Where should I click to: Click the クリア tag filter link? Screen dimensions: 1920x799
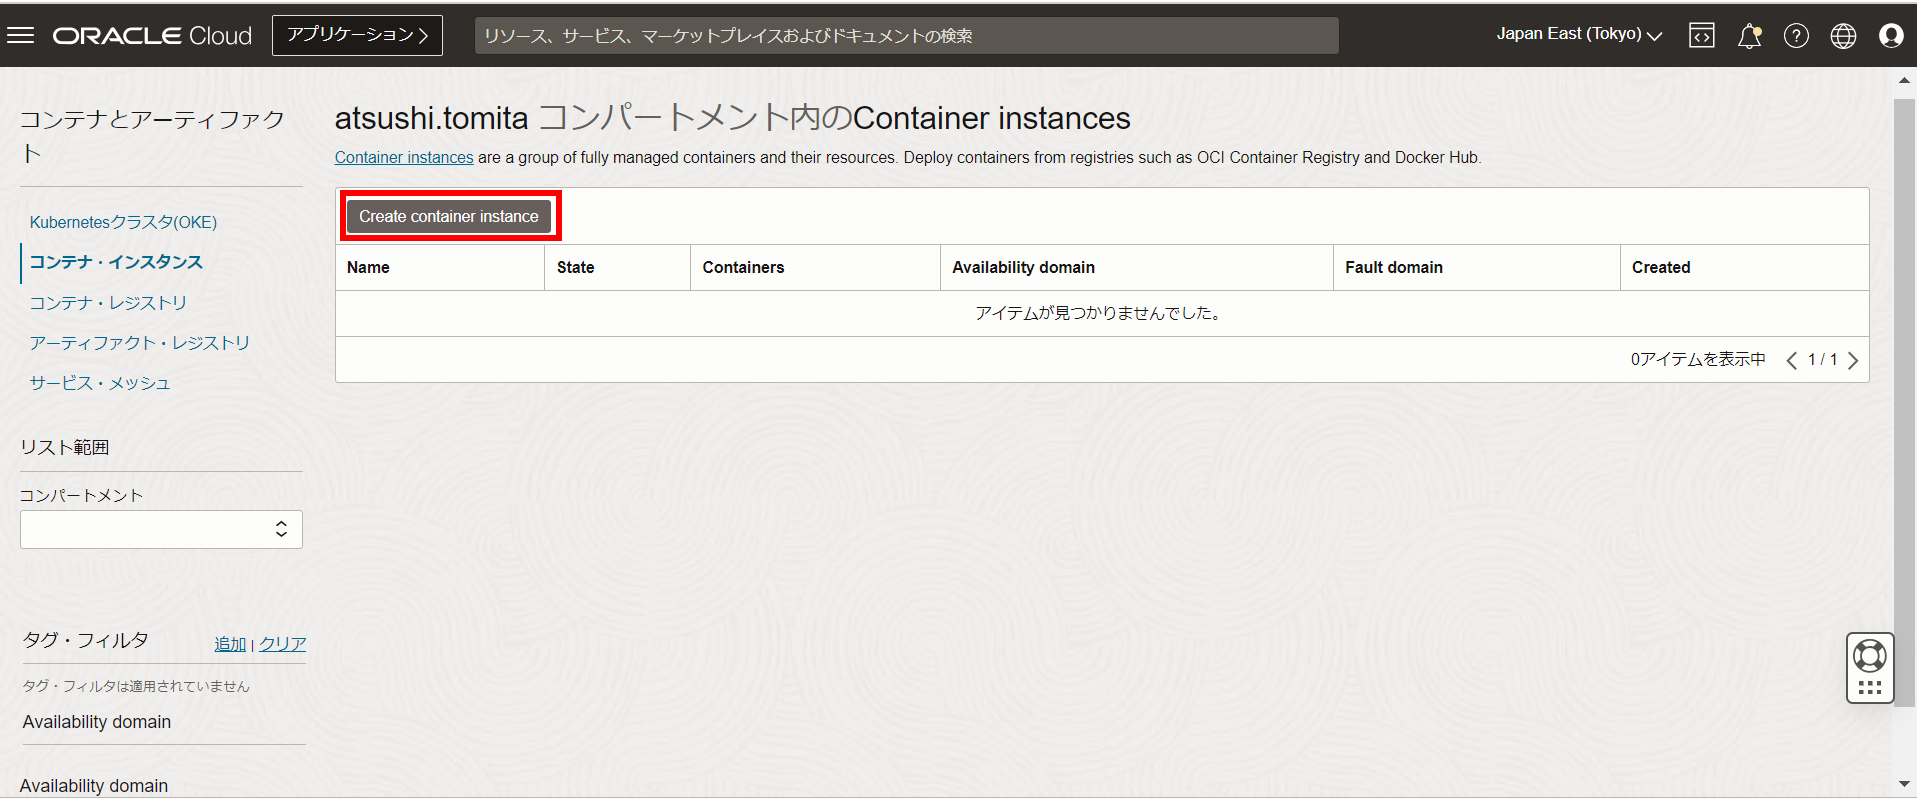click(x=283, y=644)
